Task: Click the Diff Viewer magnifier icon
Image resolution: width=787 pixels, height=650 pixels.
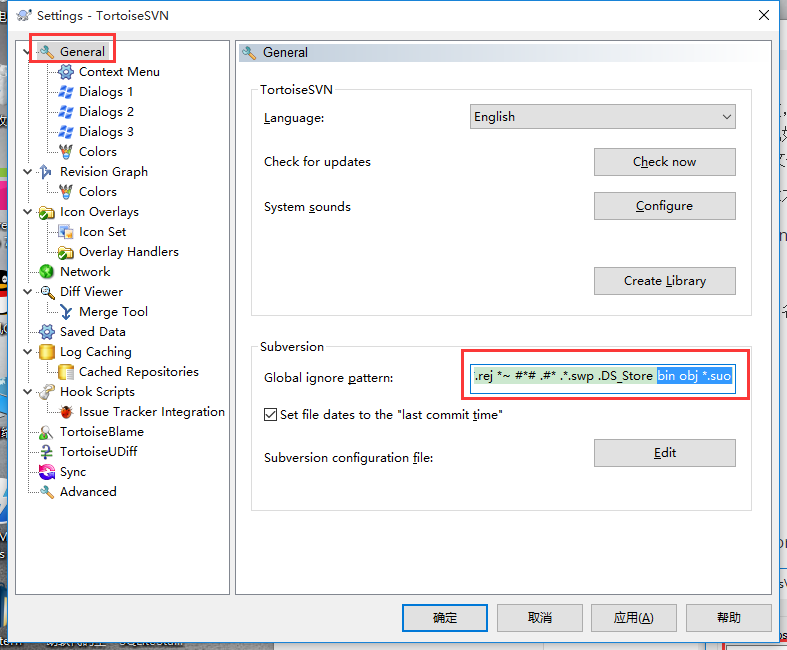Action: click(x=47, y=292)
